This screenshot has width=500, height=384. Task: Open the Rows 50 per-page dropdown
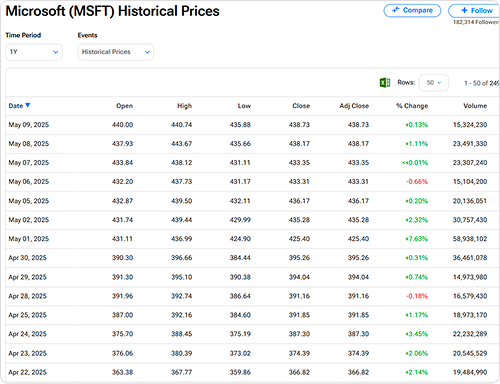coord(434,83)
